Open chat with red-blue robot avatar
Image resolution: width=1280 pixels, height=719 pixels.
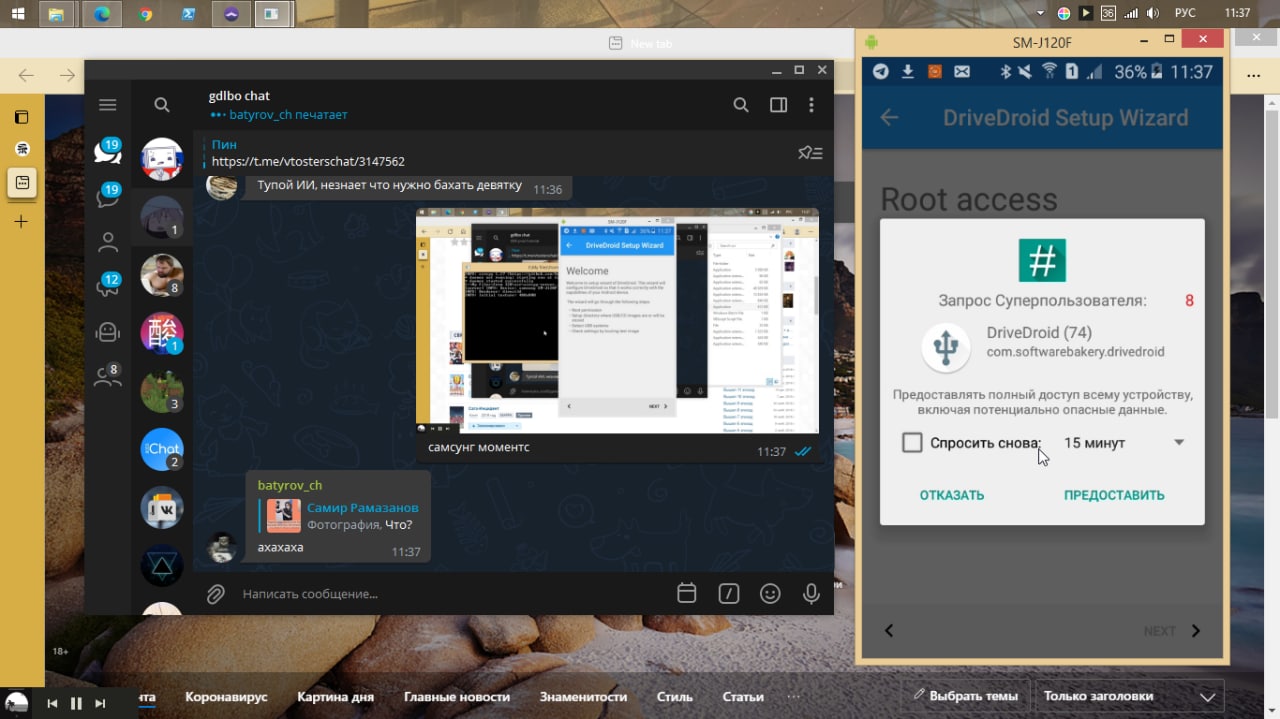[x=161, y=159]
